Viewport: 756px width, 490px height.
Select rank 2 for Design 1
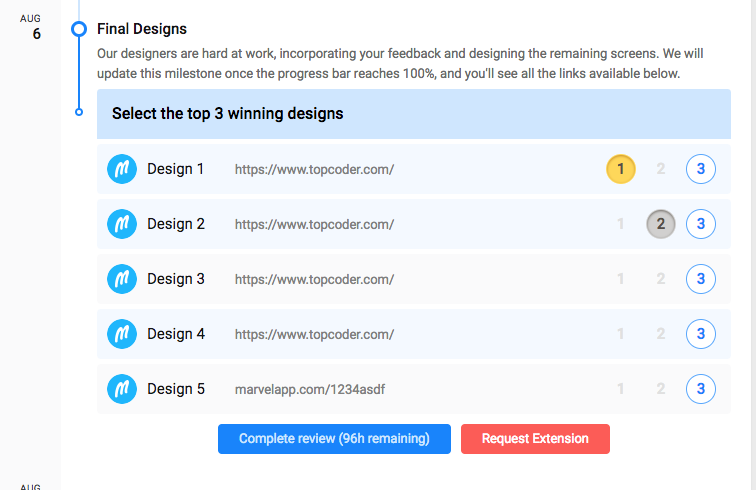pyautogui.click(x=661, y=169)
